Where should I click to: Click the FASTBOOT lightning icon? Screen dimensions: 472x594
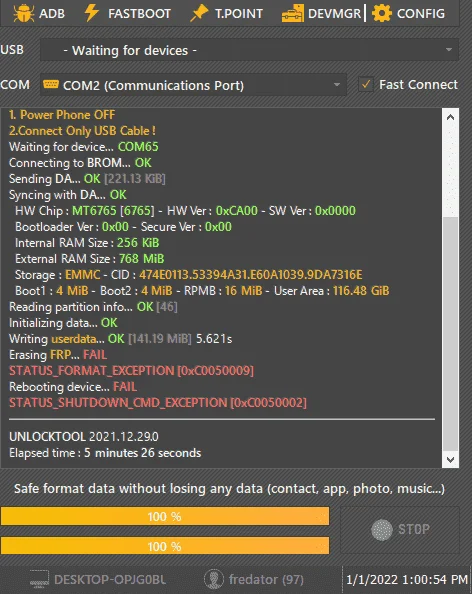point(91,13)
